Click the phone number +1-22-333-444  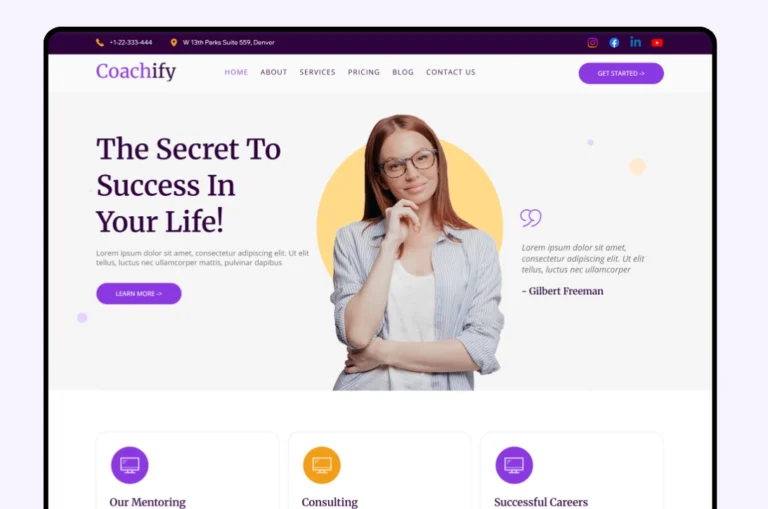pos(131,43)
